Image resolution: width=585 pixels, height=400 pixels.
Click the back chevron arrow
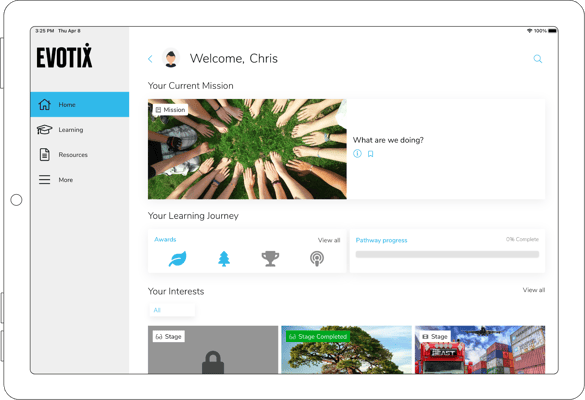pyautogui.click(x=150, y=59)
